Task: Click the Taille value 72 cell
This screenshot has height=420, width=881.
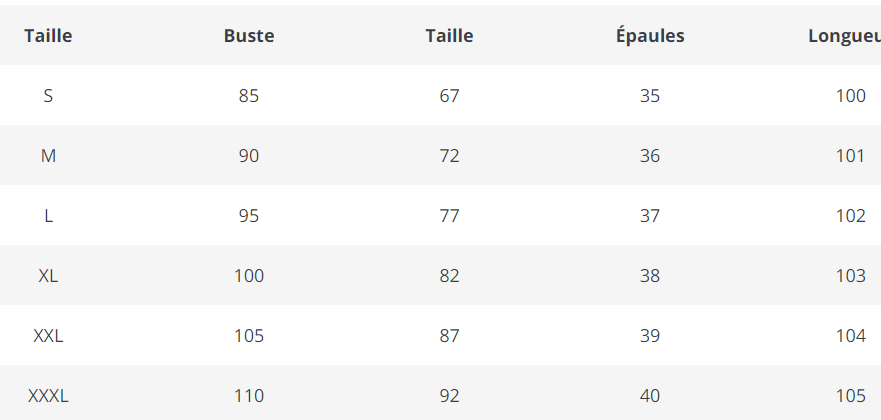Action: pyautogui.click(x=449, y=156)
